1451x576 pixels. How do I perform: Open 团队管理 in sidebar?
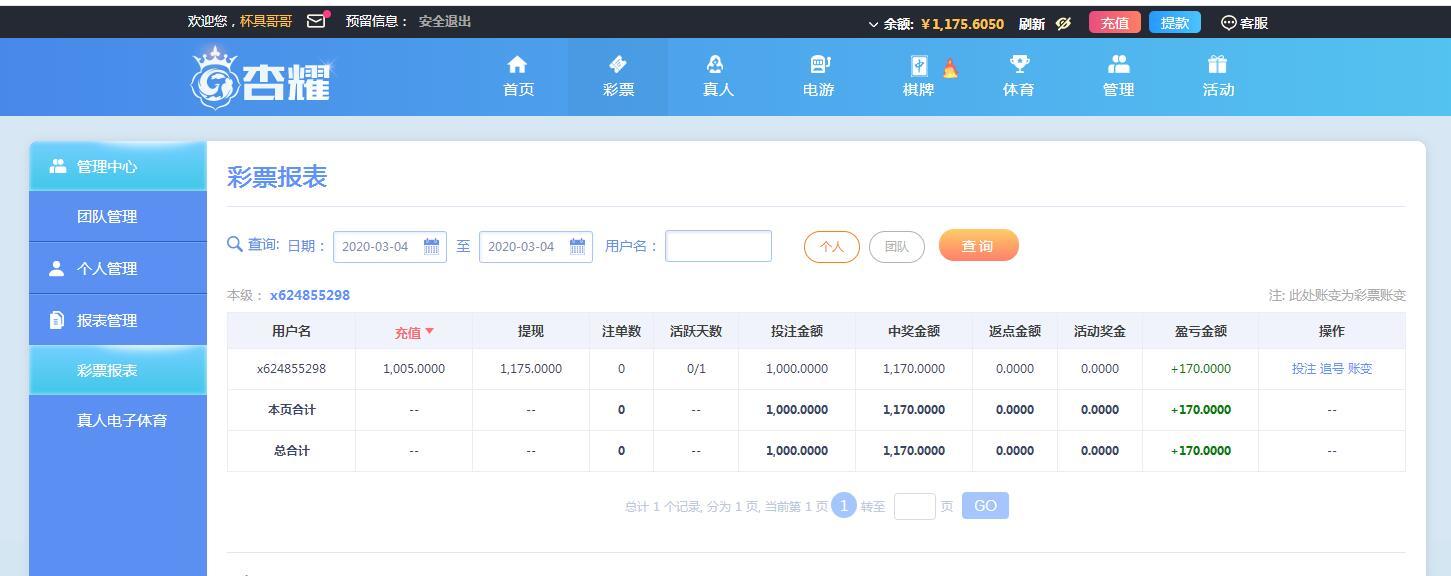107,217
